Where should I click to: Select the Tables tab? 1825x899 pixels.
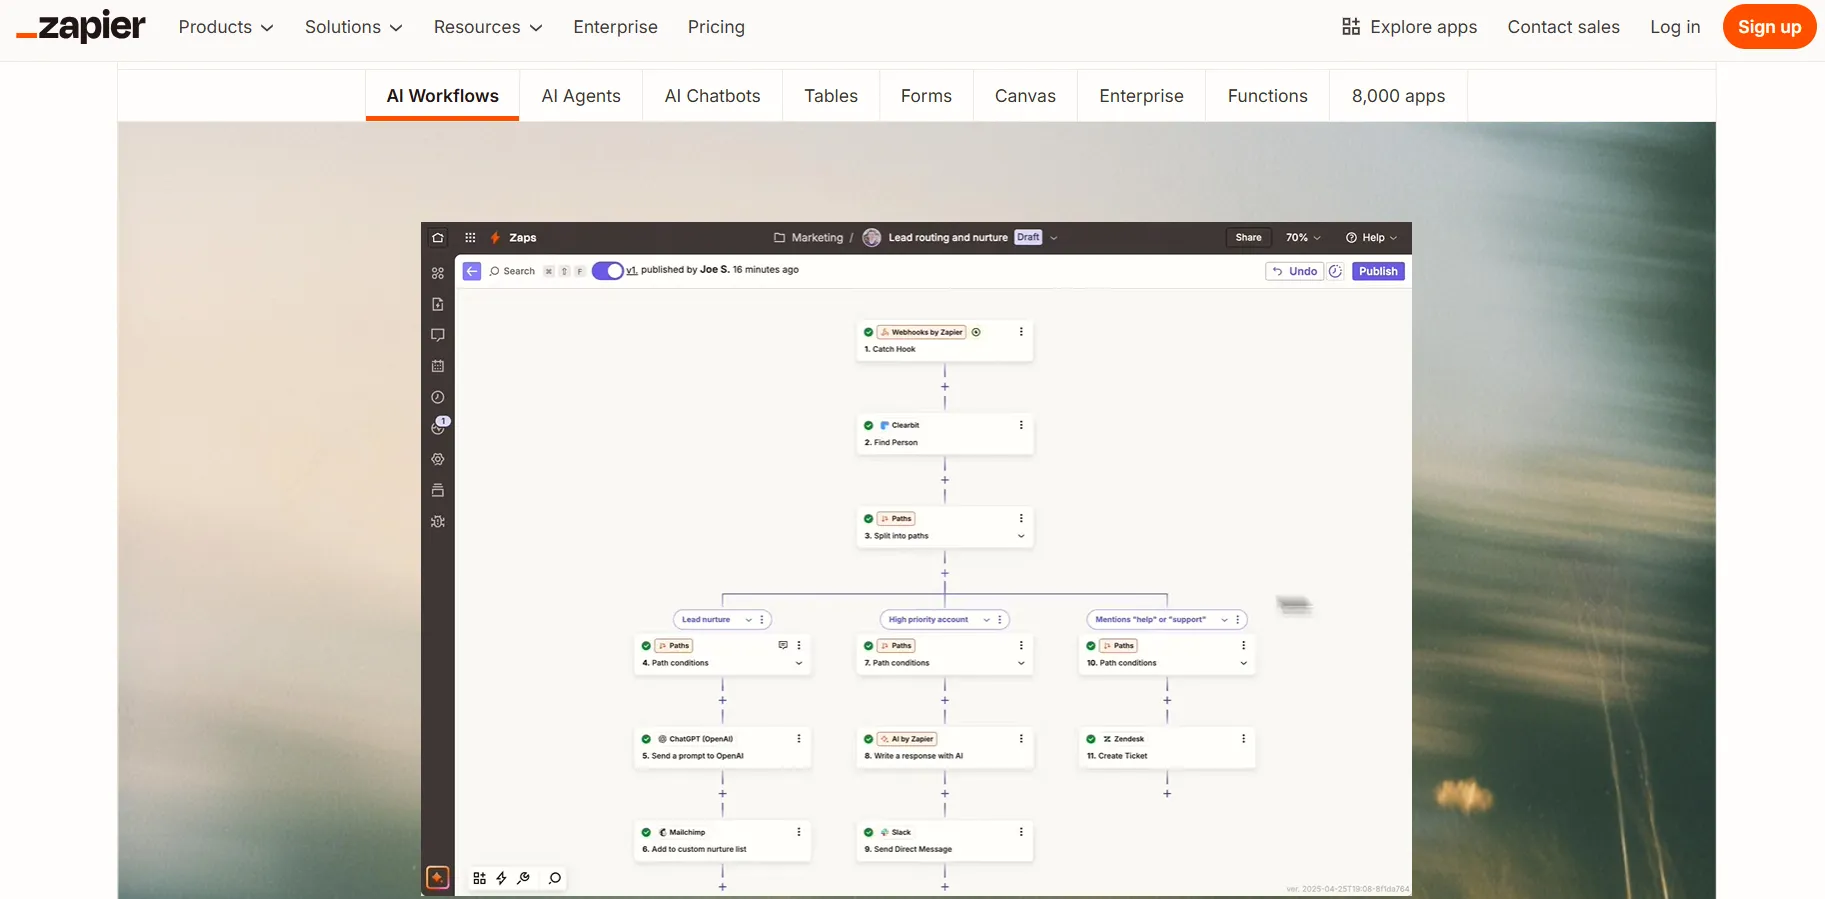pyautogui.click(x=831, y=96)
